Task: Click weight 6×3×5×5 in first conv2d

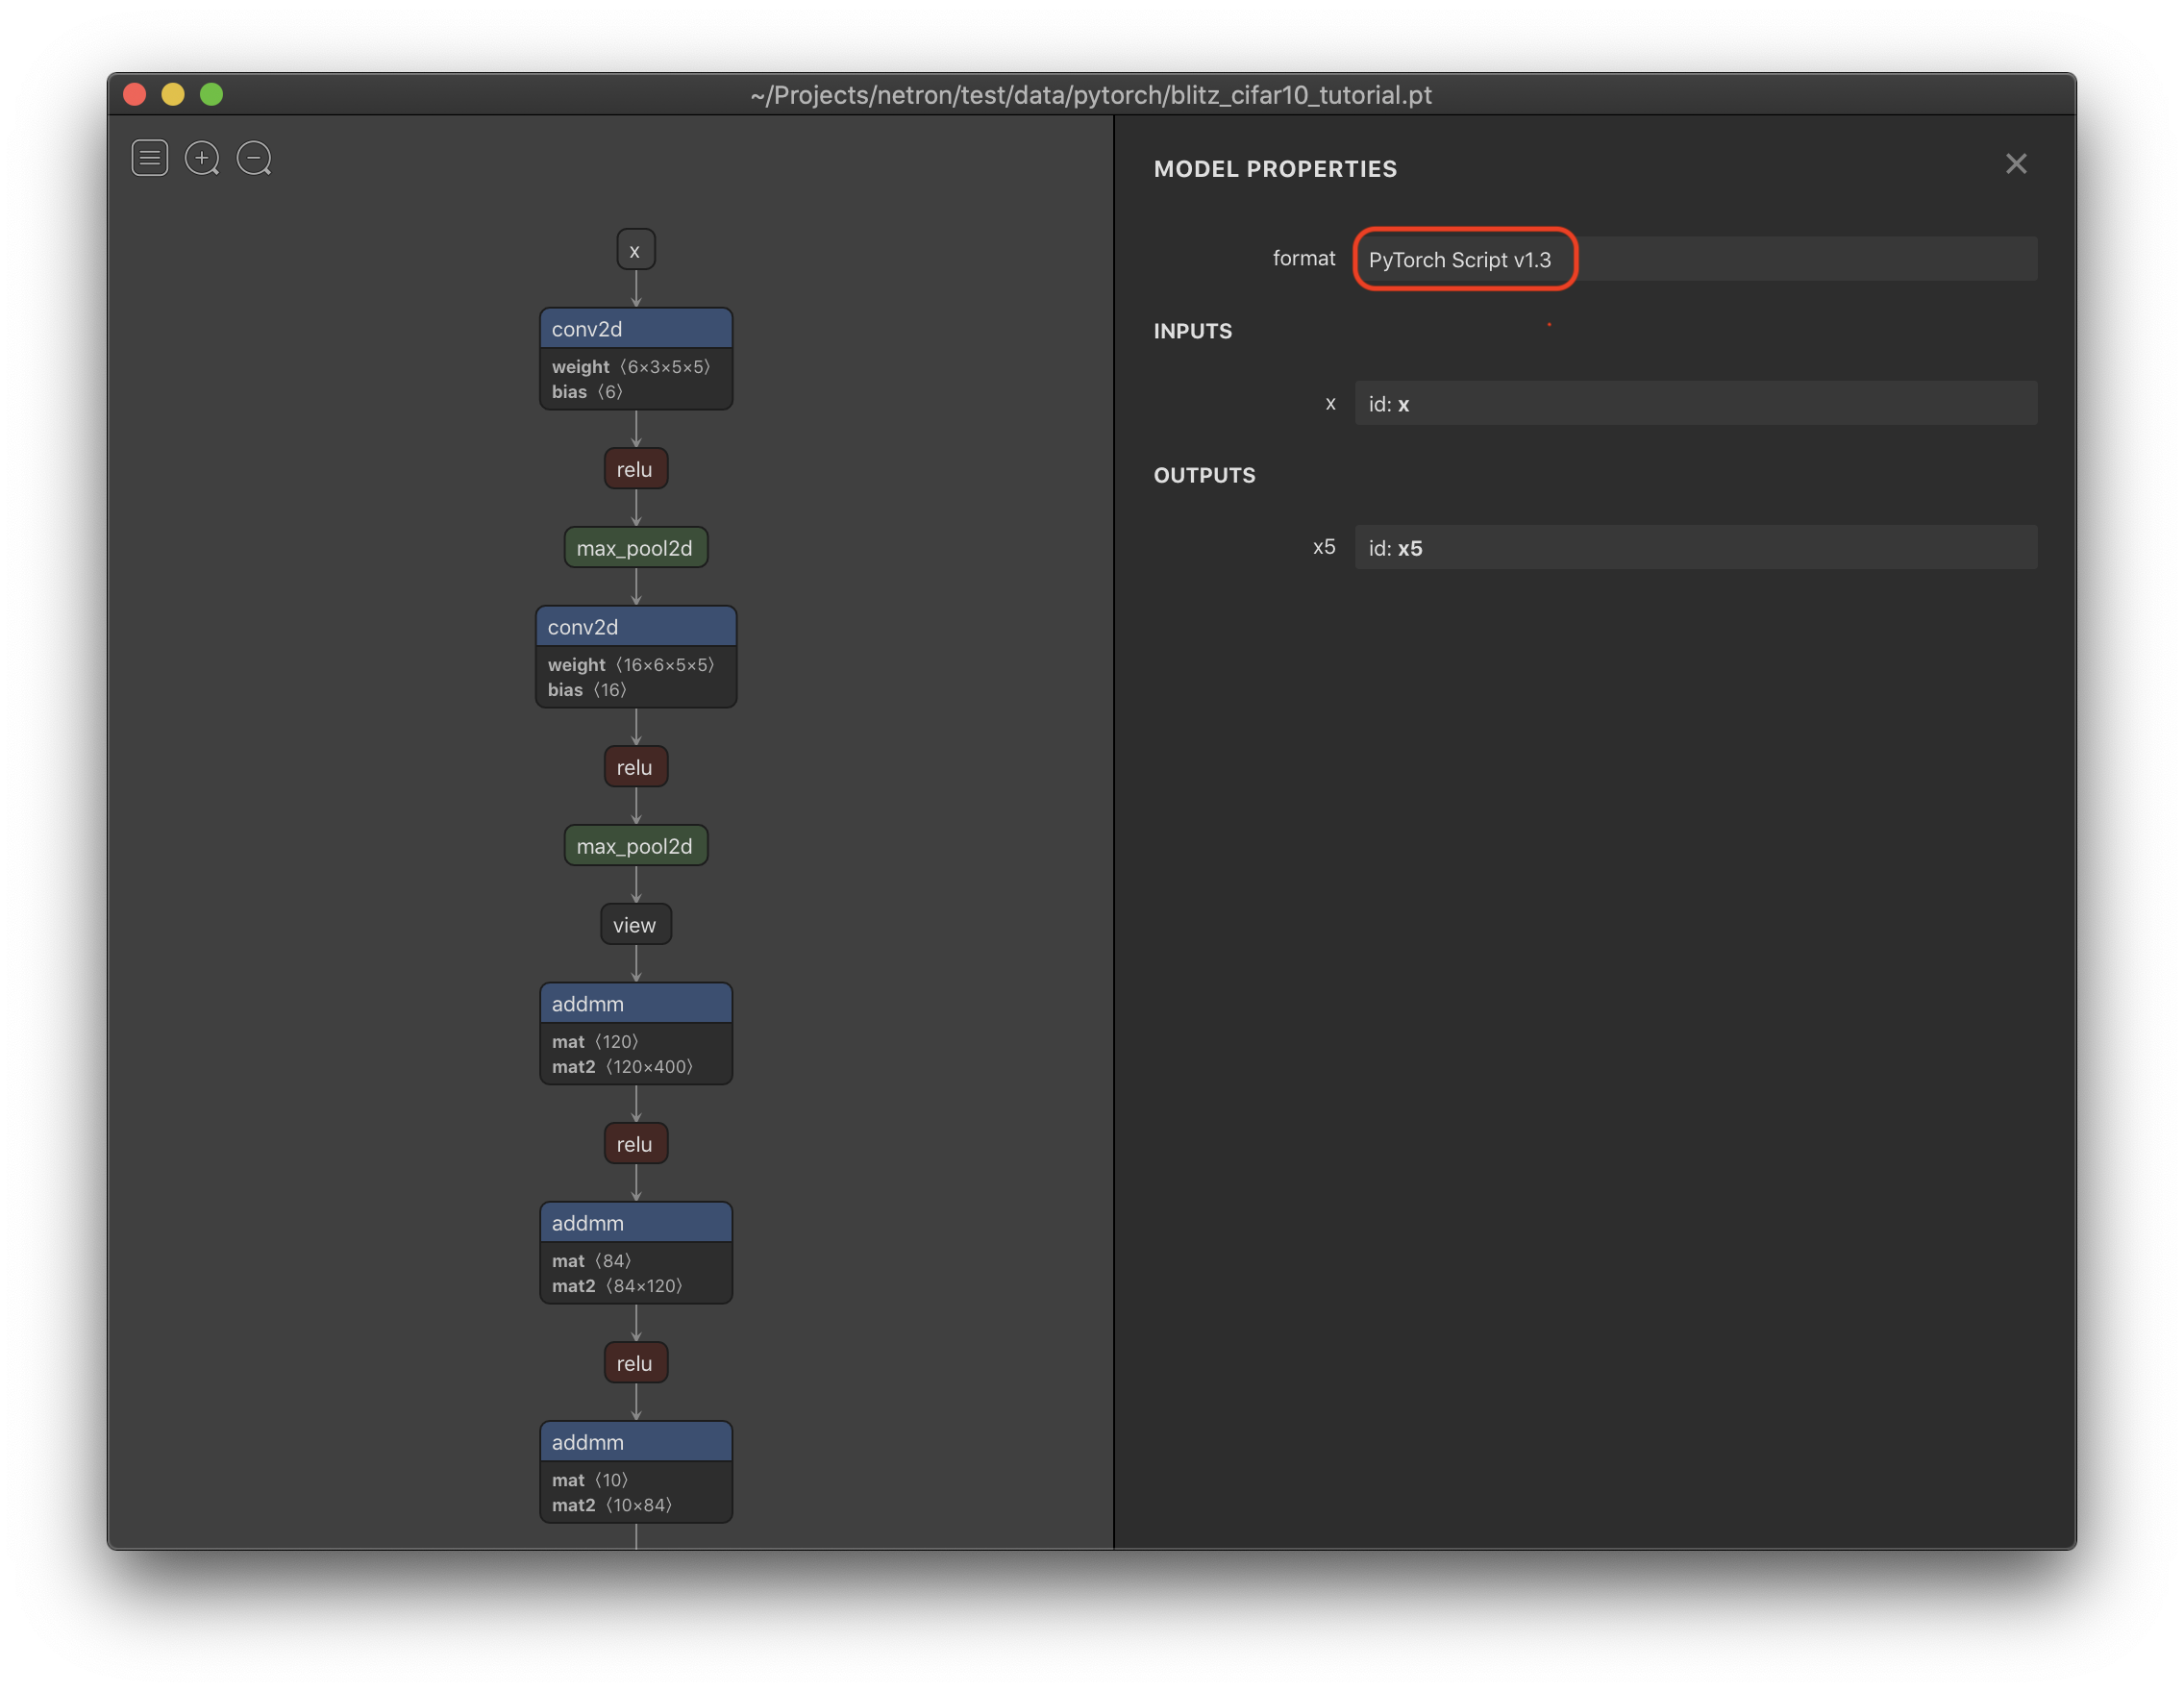Action: 631,367
